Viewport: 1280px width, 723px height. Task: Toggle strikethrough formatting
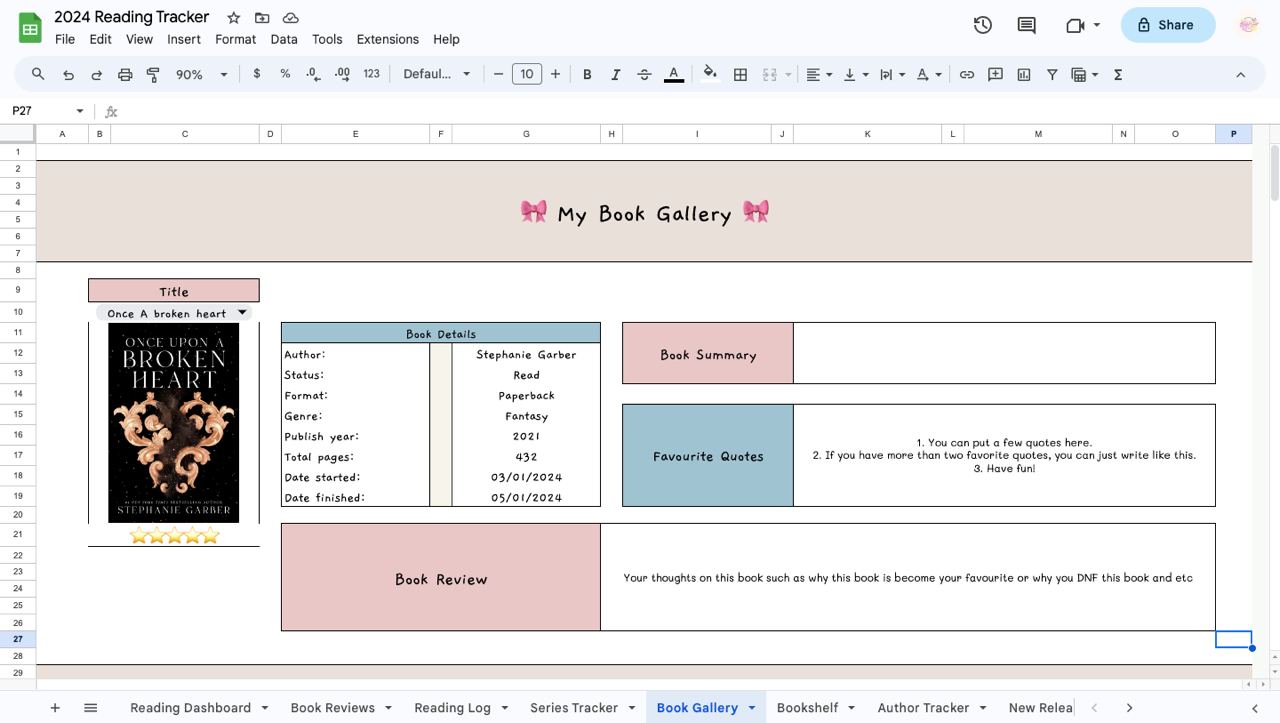pyautogui.click(x=644, y=74)
